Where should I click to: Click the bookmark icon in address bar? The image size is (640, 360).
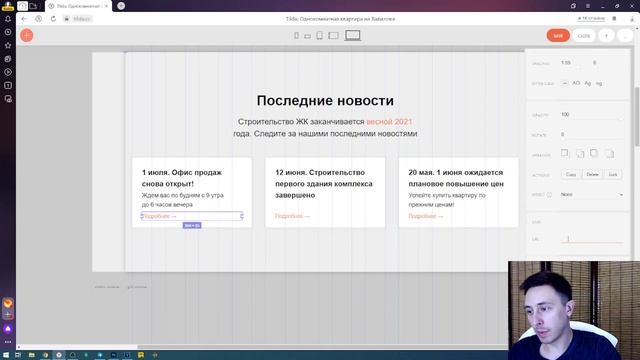(614, 19)
